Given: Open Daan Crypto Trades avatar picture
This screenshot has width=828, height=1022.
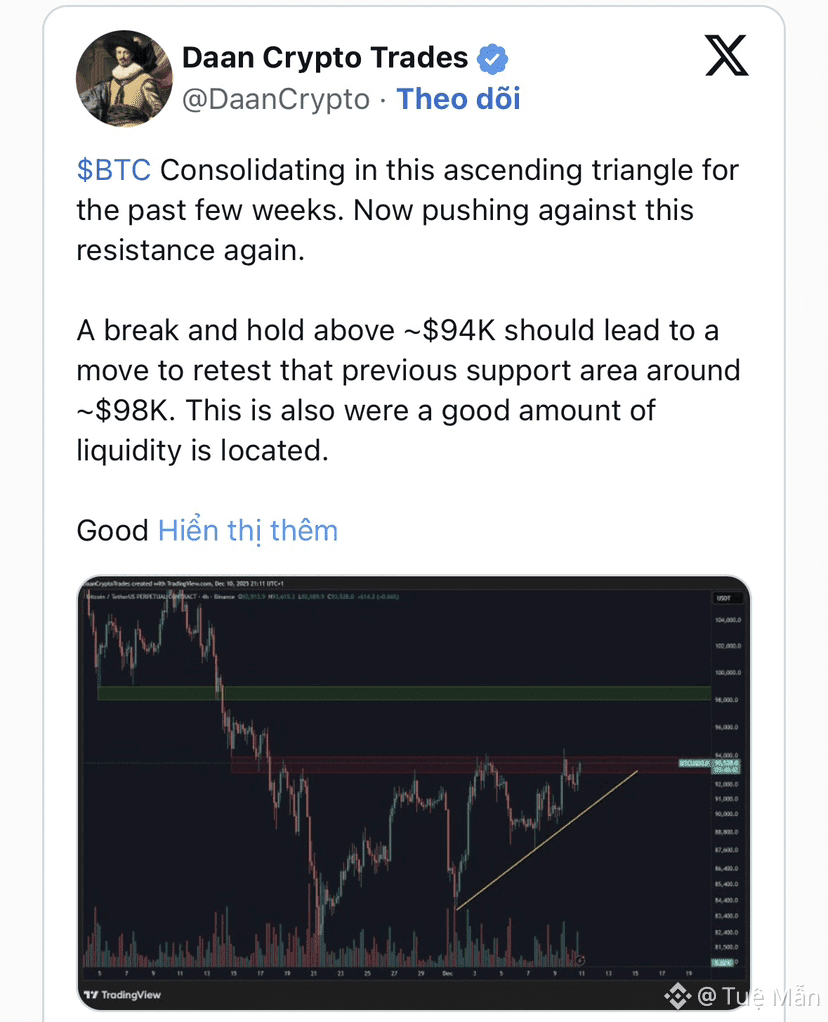Looking at the screenshot, I should point(124,78).
